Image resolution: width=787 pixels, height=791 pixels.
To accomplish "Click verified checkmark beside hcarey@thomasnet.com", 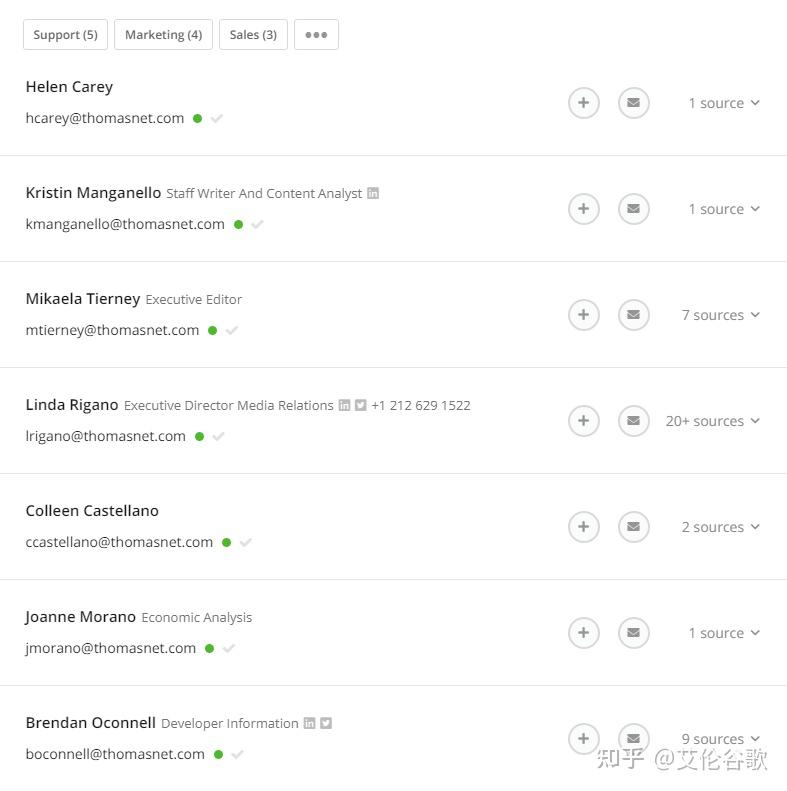I will (x=217, y=118).
